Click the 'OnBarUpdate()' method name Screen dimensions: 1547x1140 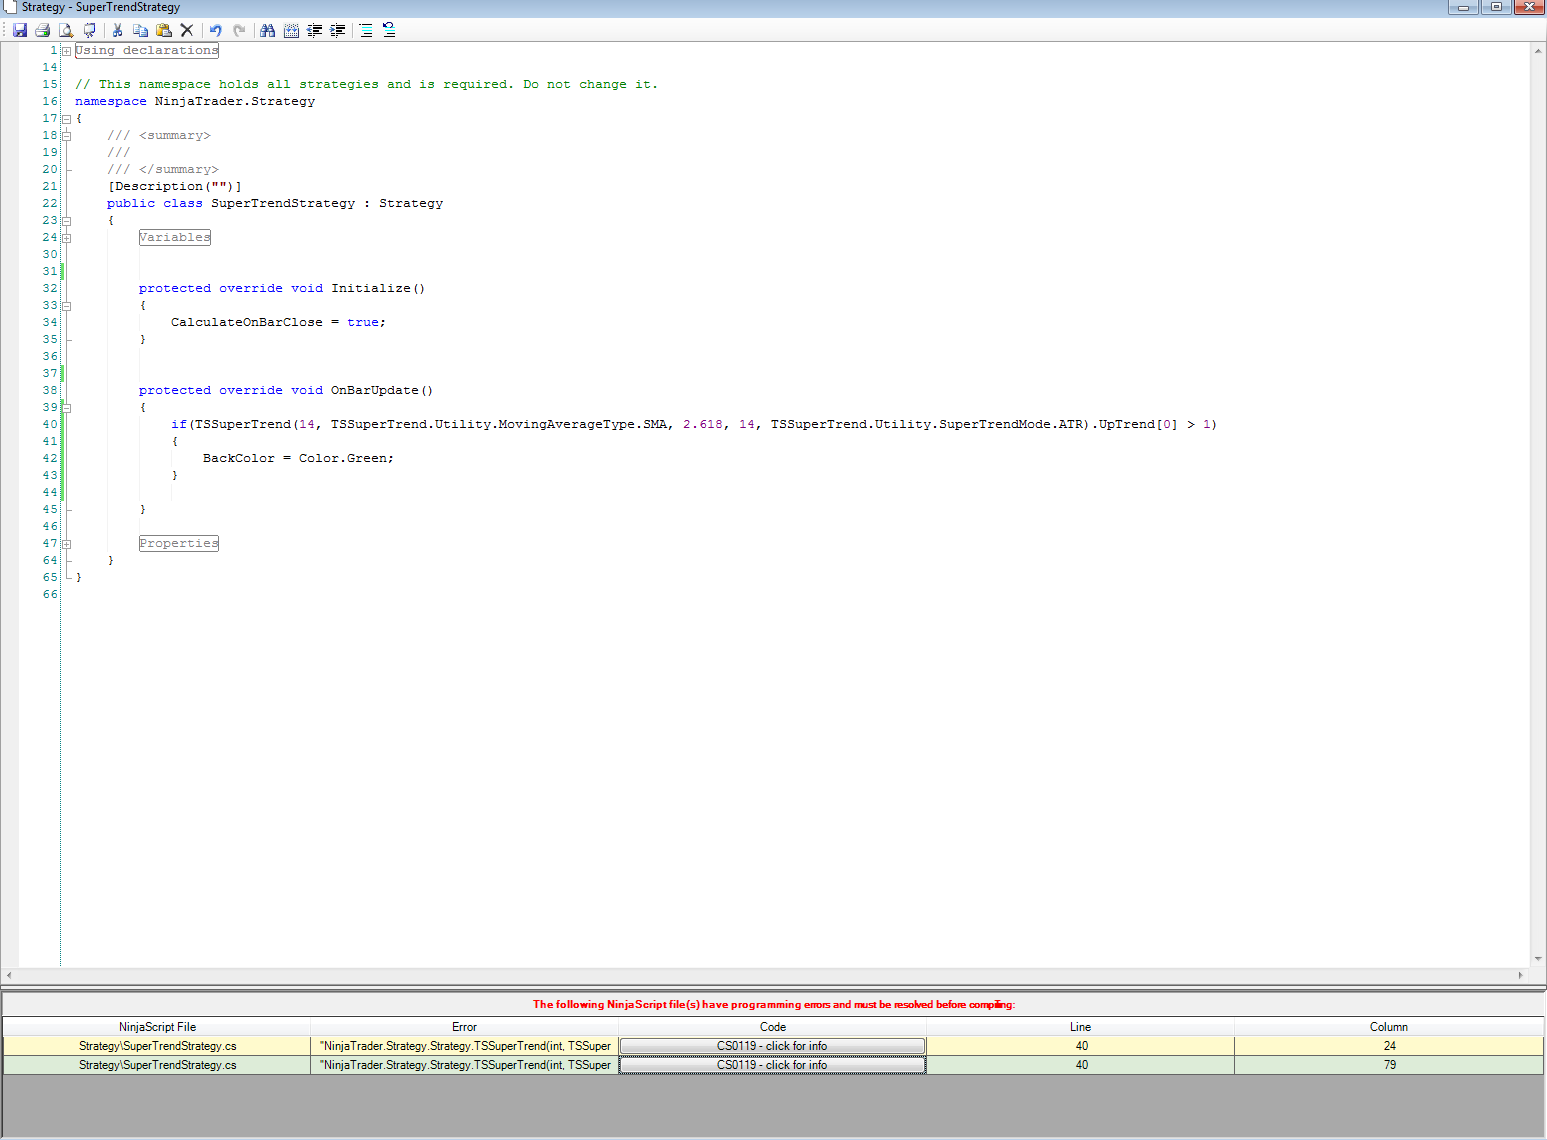382,390
